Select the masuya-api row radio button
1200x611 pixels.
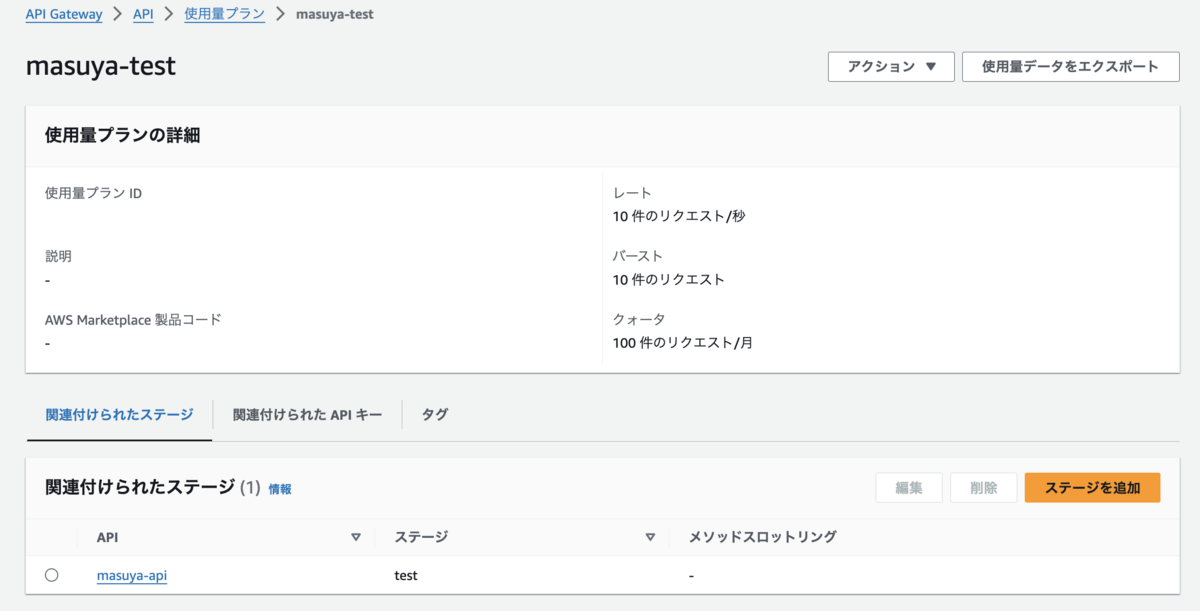click(52, 575)
